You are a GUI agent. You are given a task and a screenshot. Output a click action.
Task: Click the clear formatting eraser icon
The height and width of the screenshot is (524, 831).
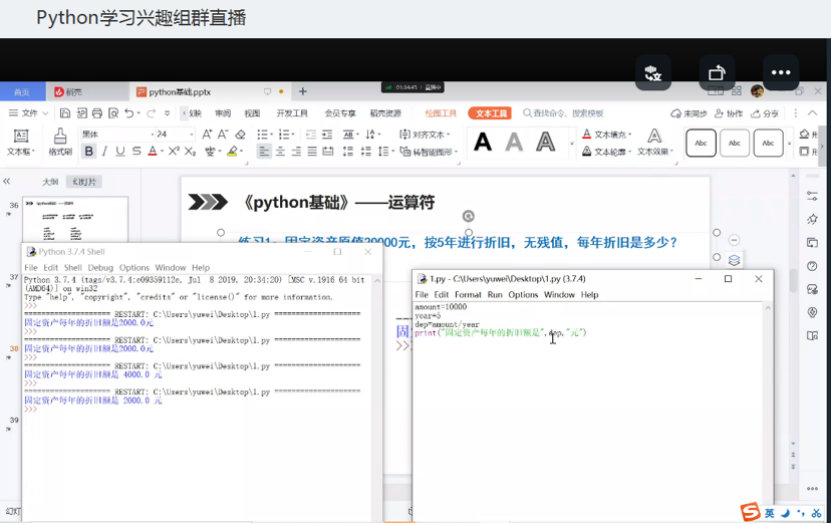tap(240, 134)
